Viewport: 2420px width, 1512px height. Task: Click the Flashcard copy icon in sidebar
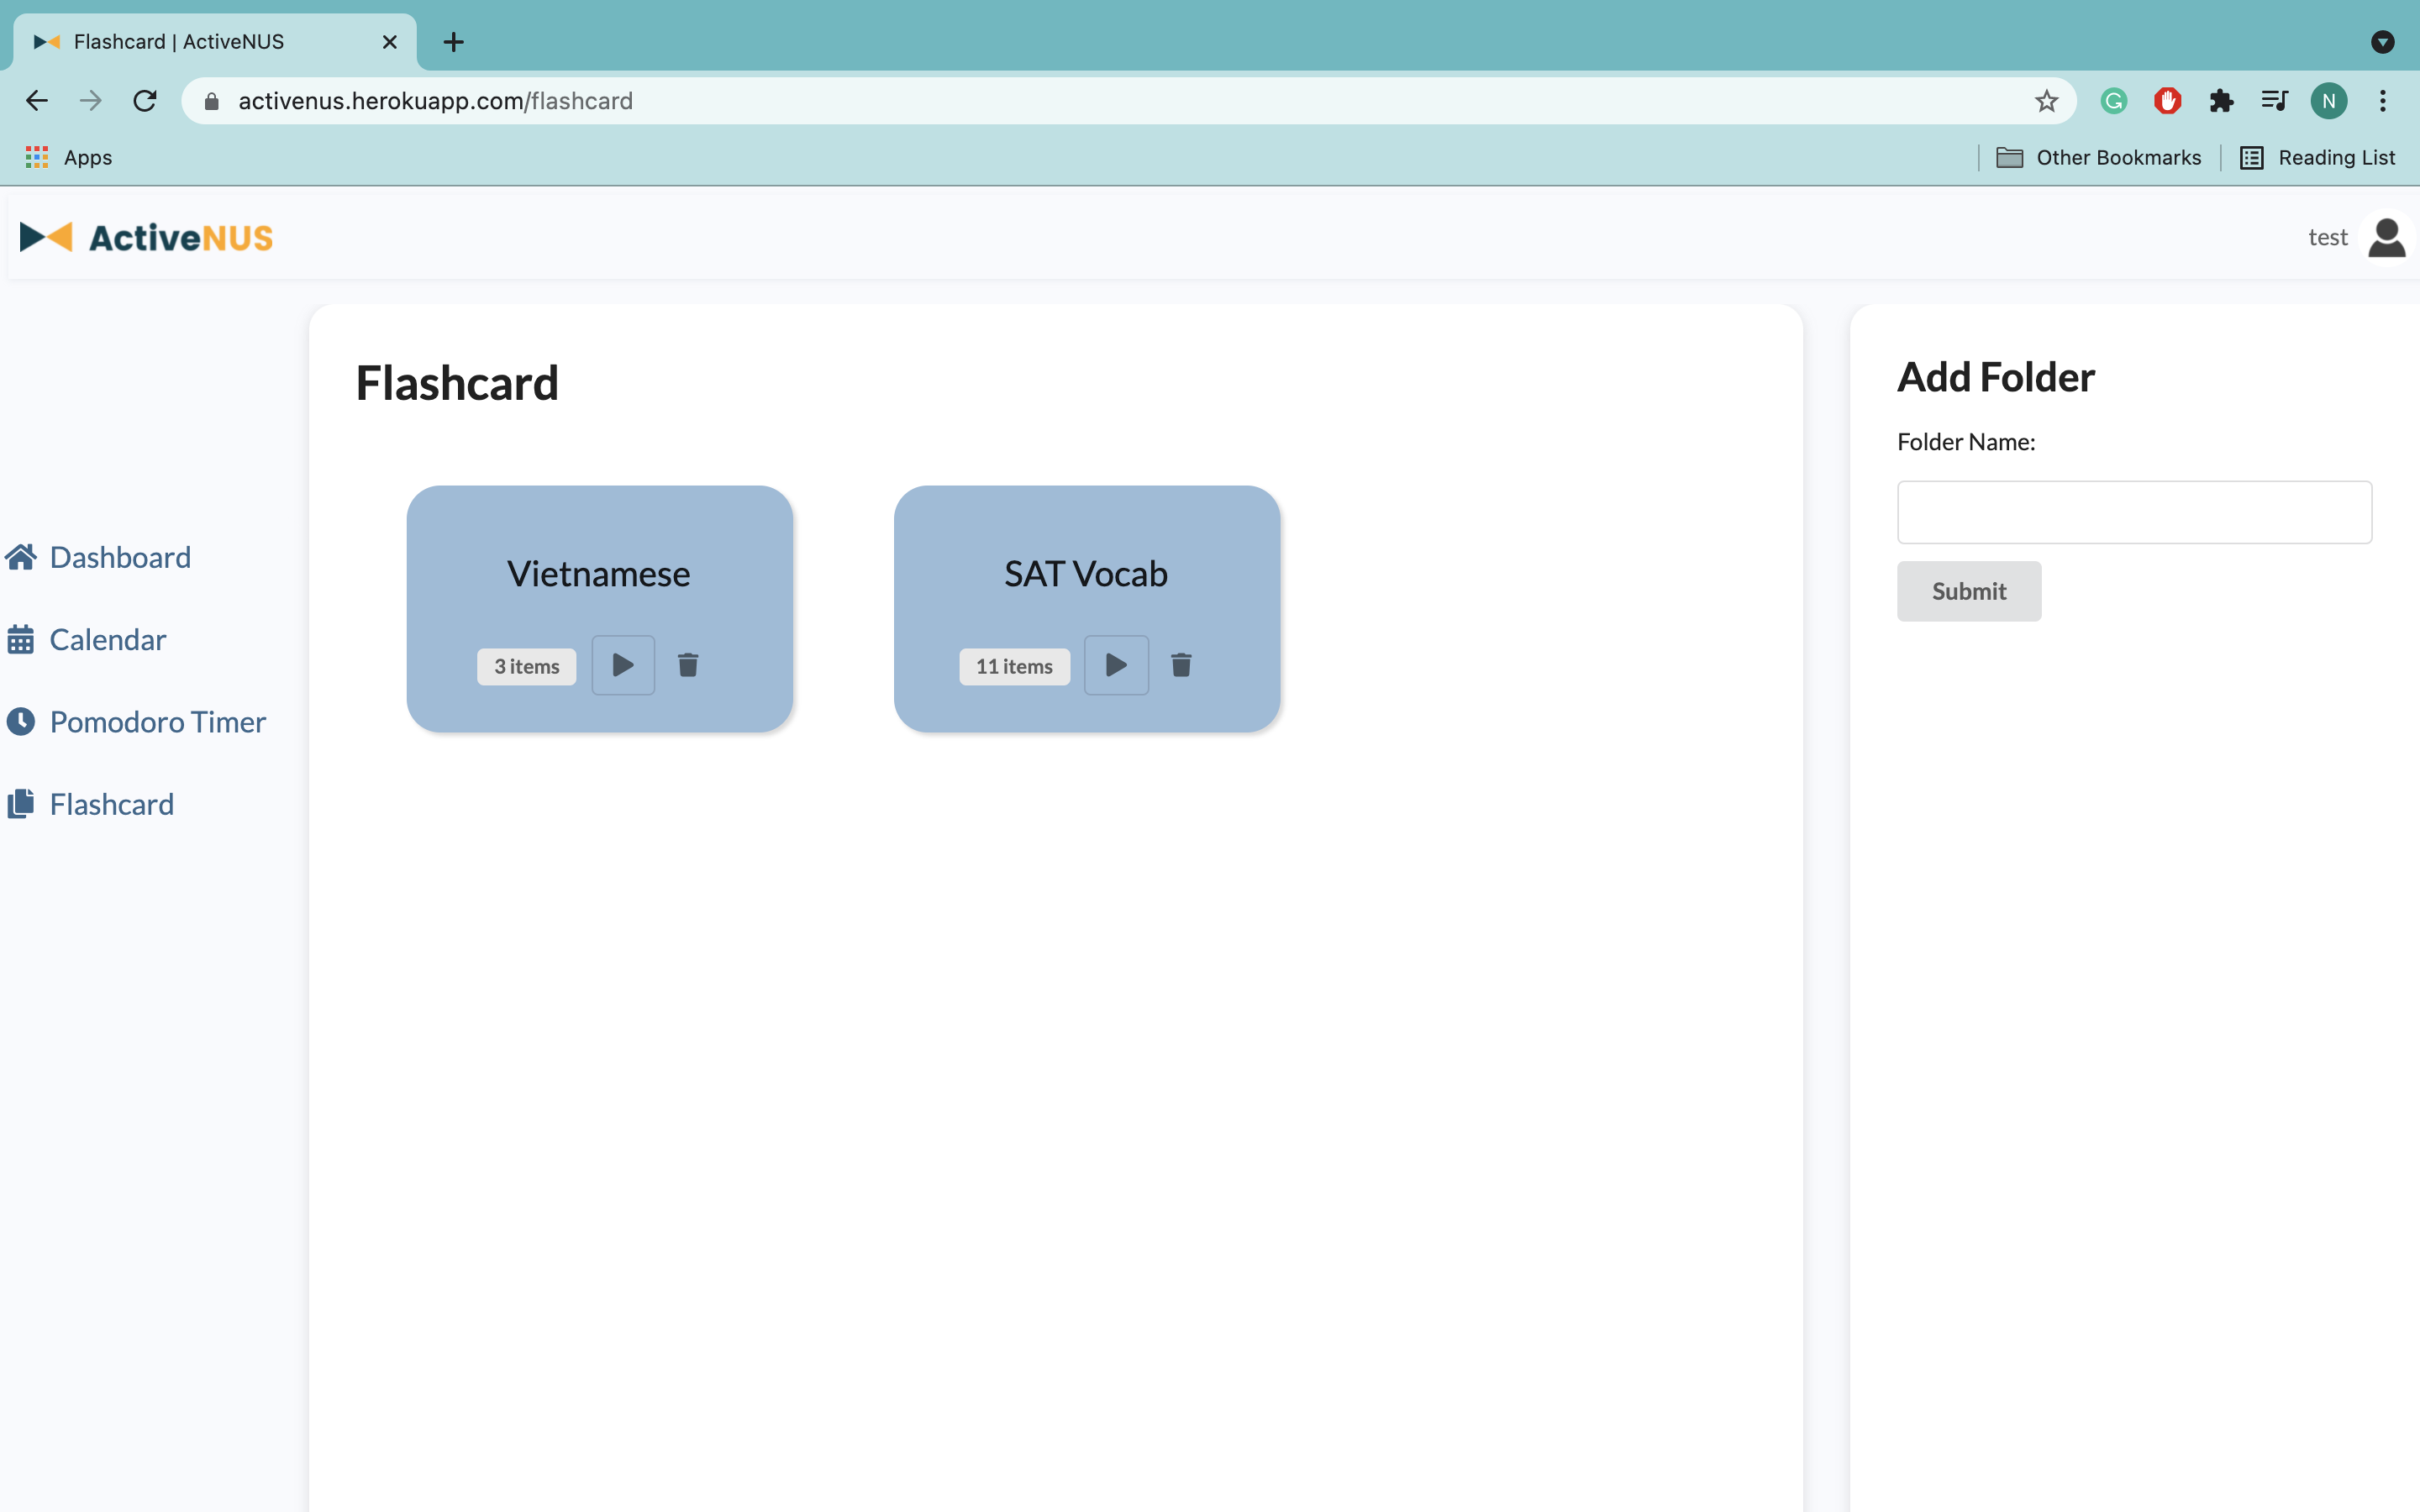[21, 803]
